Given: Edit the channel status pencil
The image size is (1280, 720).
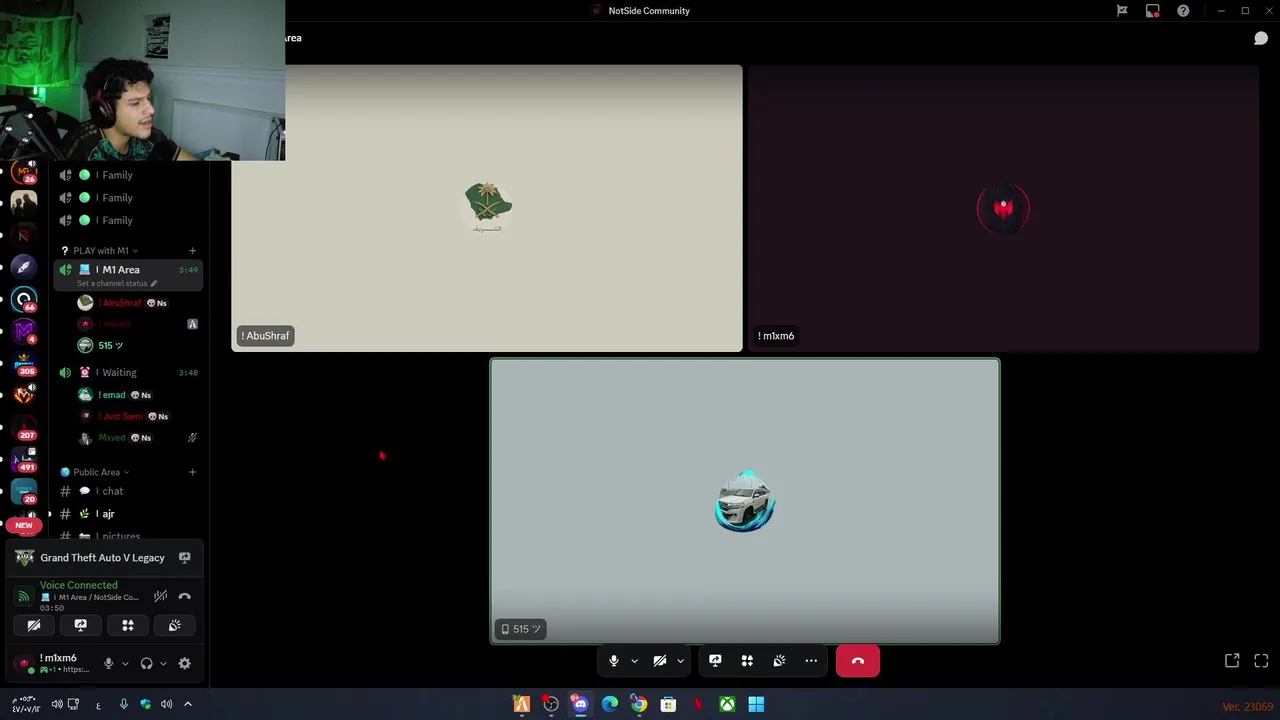Looking at the screenshot, I should pos(153,284).
